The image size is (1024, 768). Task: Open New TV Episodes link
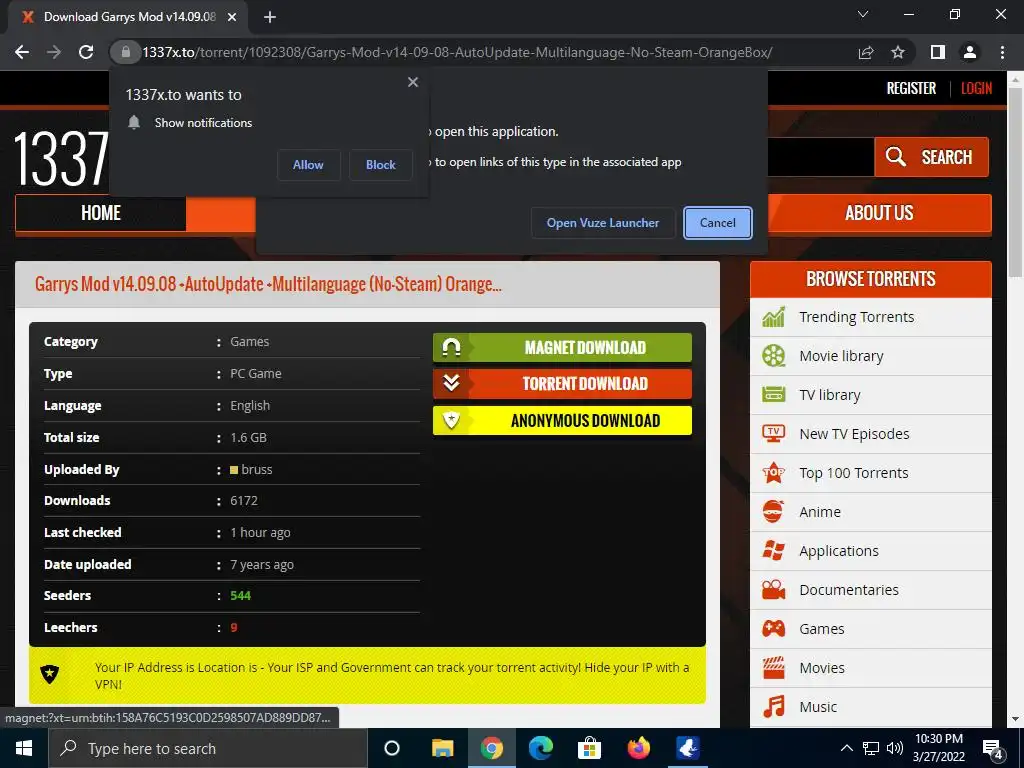pyautogui.click(x=854, y=434)
